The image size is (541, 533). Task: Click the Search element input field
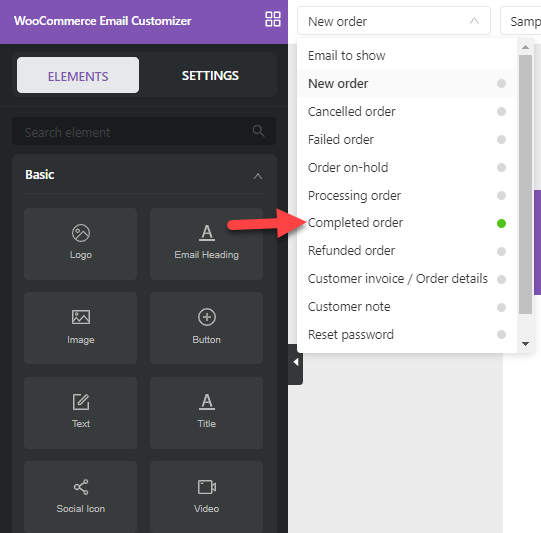click(144, 131)
